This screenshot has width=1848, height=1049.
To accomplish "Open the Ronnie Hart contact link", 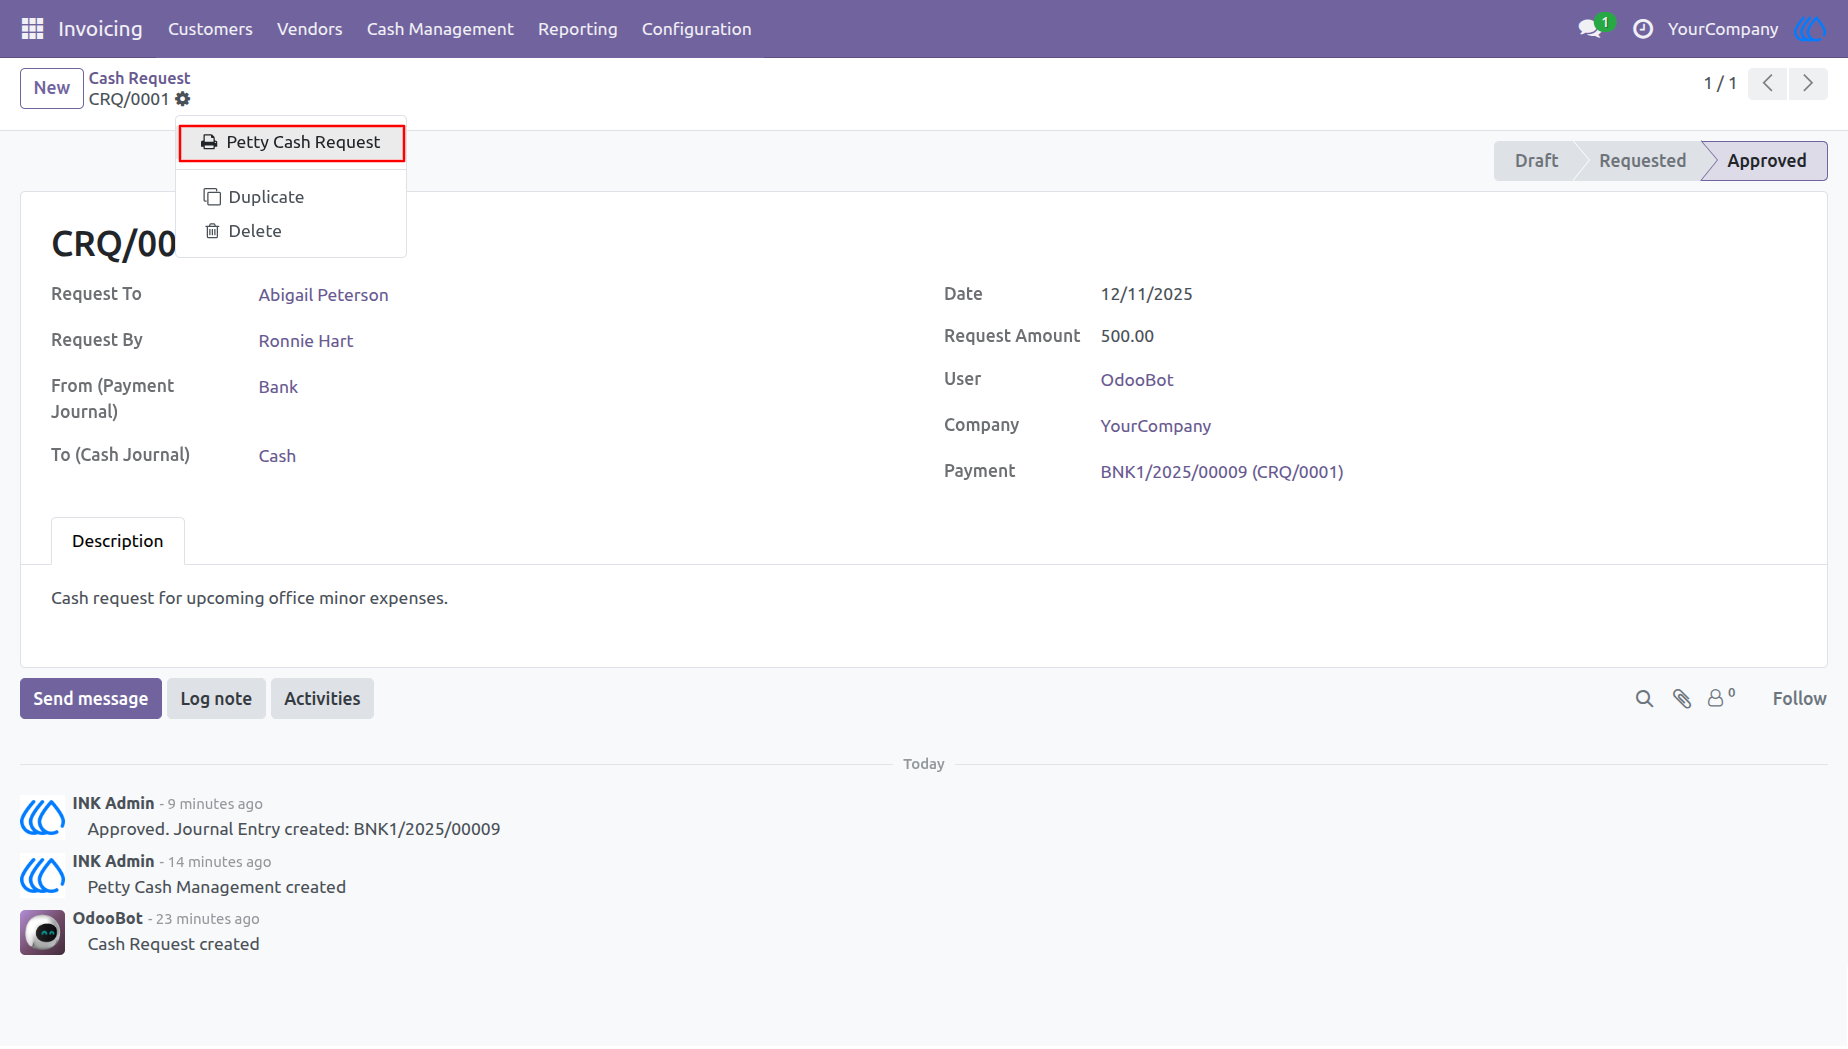I will 306,341.
